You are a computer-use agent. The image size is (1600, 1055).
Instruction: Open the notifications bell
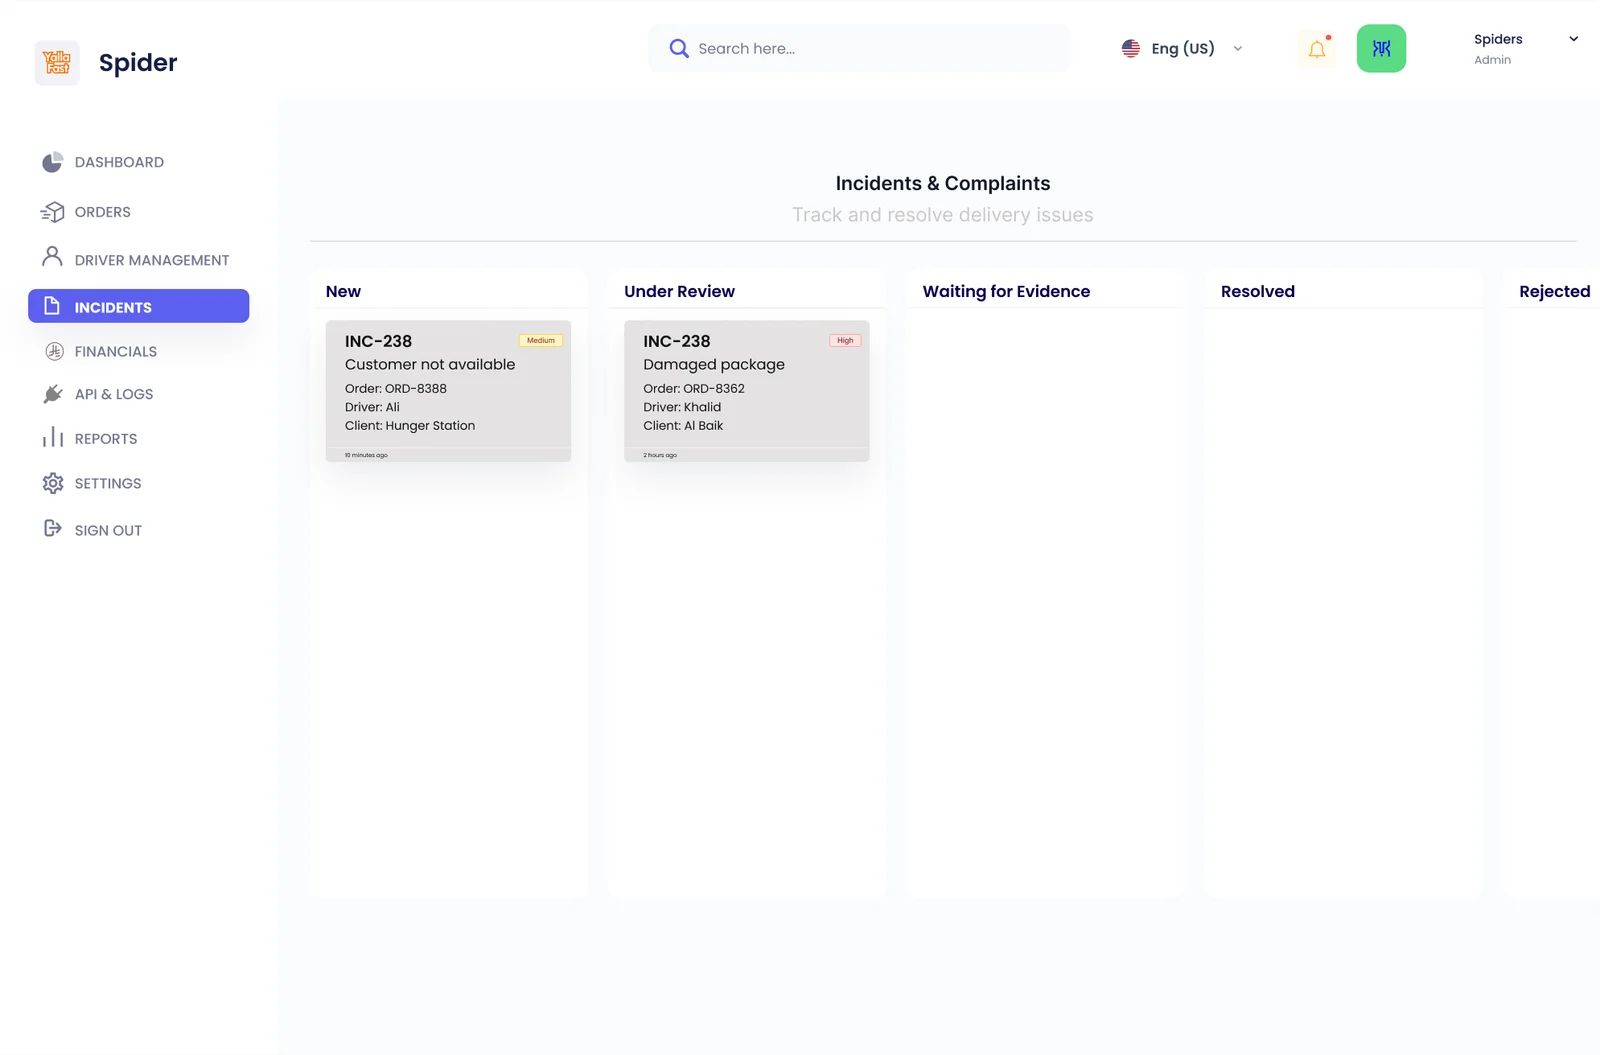[x=1317, y=49]
